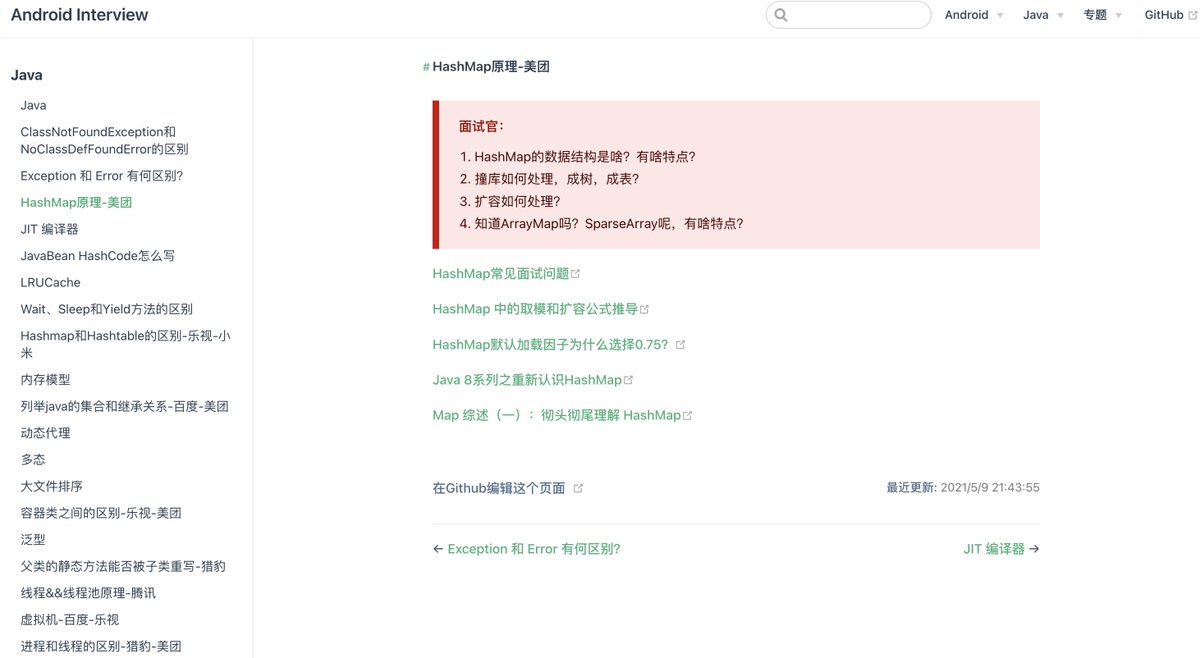Click question 2 撞库如何处理,成树,成表?

pos(557,179)
